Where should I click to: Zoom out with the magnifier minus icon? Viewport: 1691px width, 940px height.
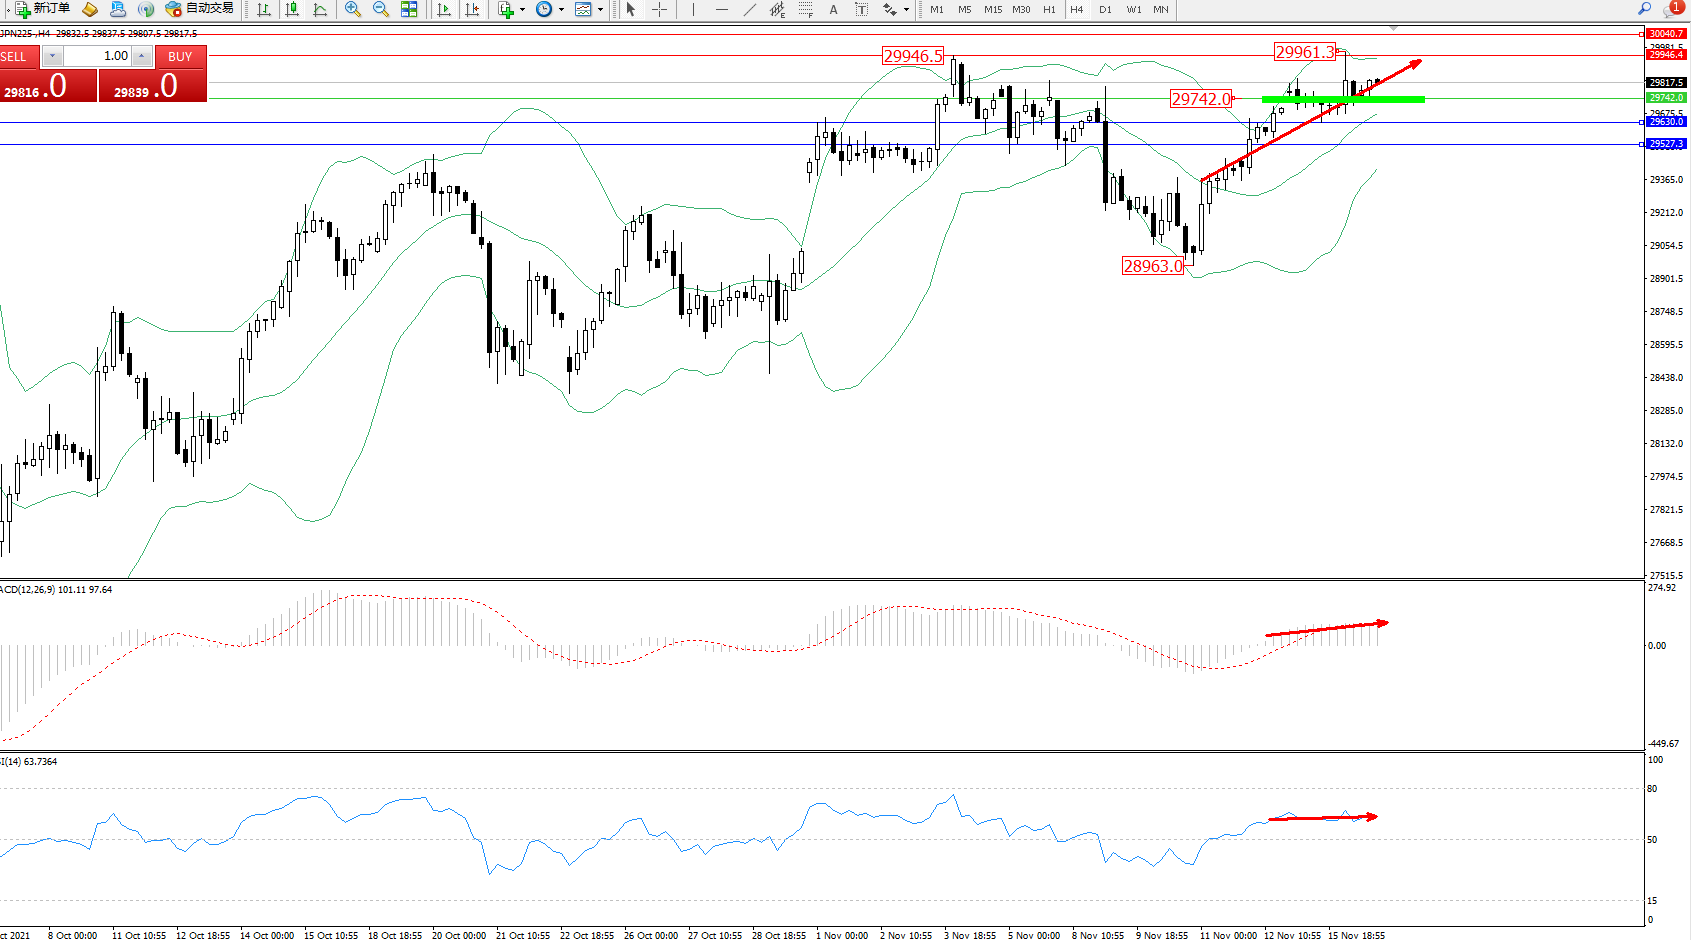(380, 9)
